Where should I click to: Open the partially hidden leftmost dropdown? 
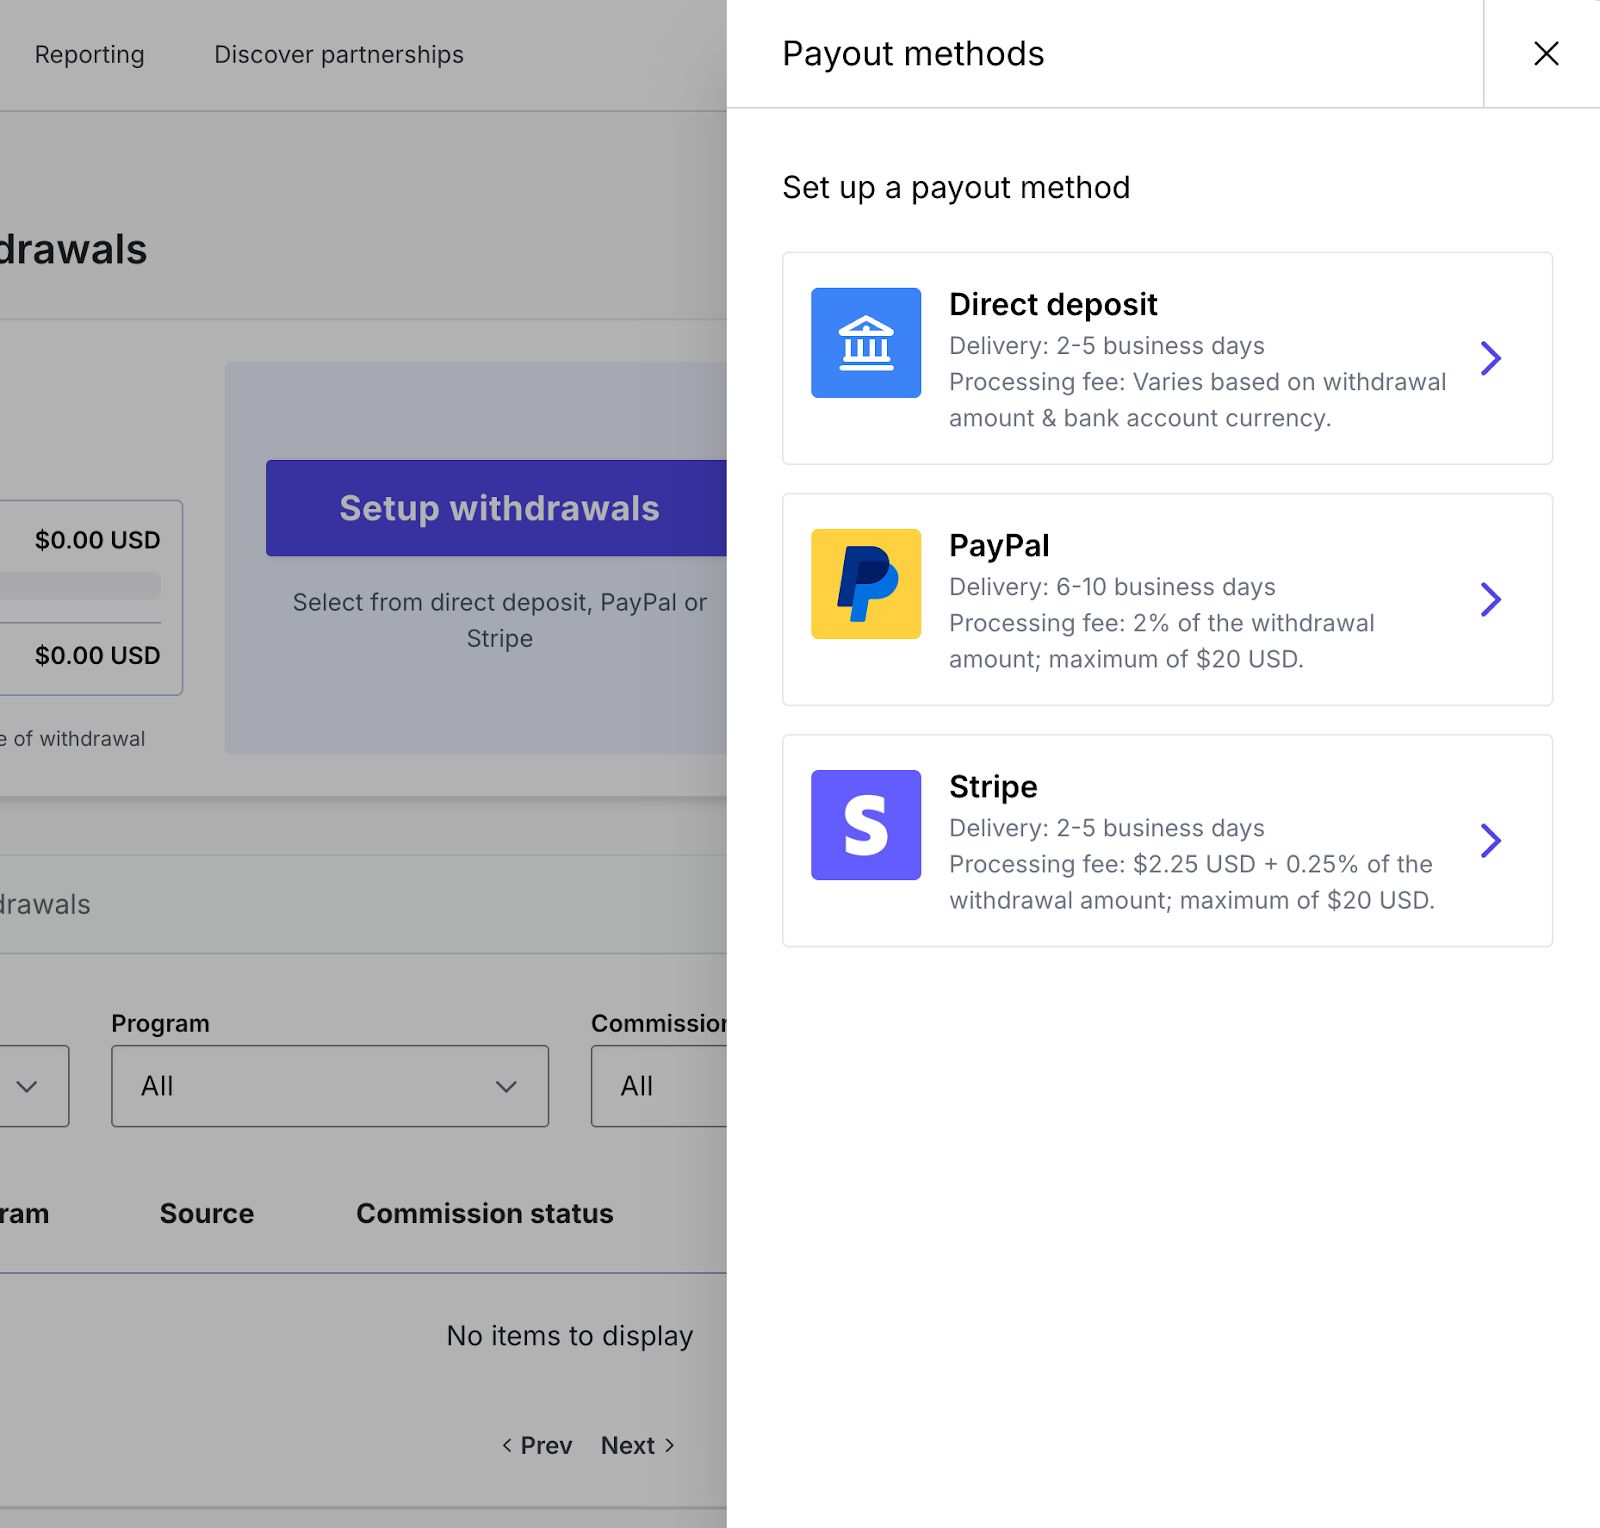pos(30,1086)
